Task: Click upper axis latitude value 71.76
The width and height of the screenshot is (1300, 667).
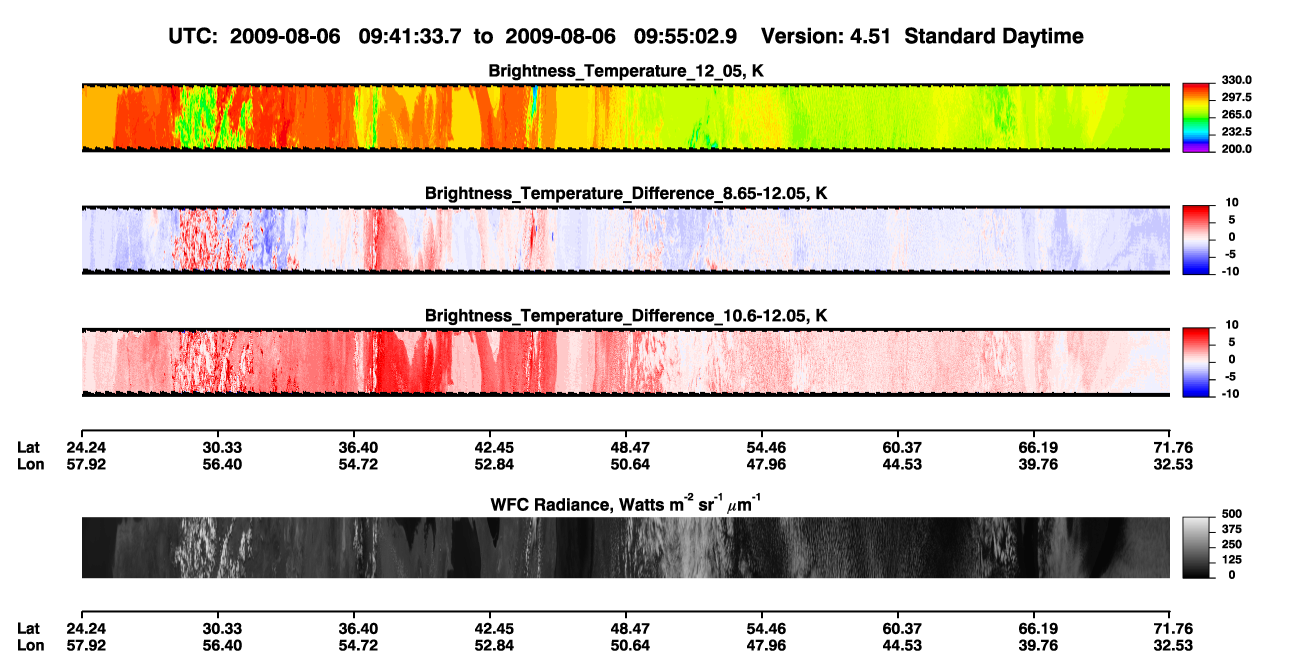Action: pos(1174,447)
